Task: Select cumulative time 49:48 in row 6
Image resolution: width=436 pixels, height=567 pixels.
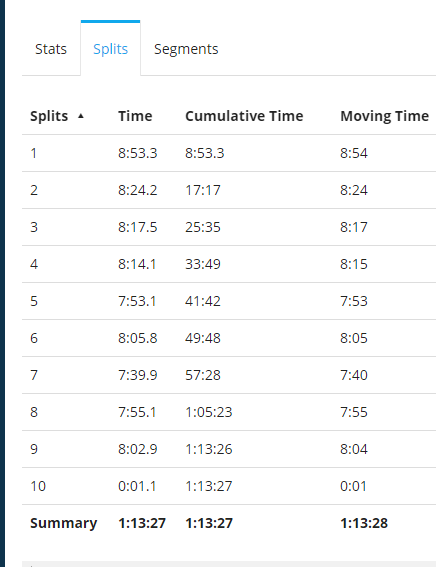Action: tap(203, 338)
